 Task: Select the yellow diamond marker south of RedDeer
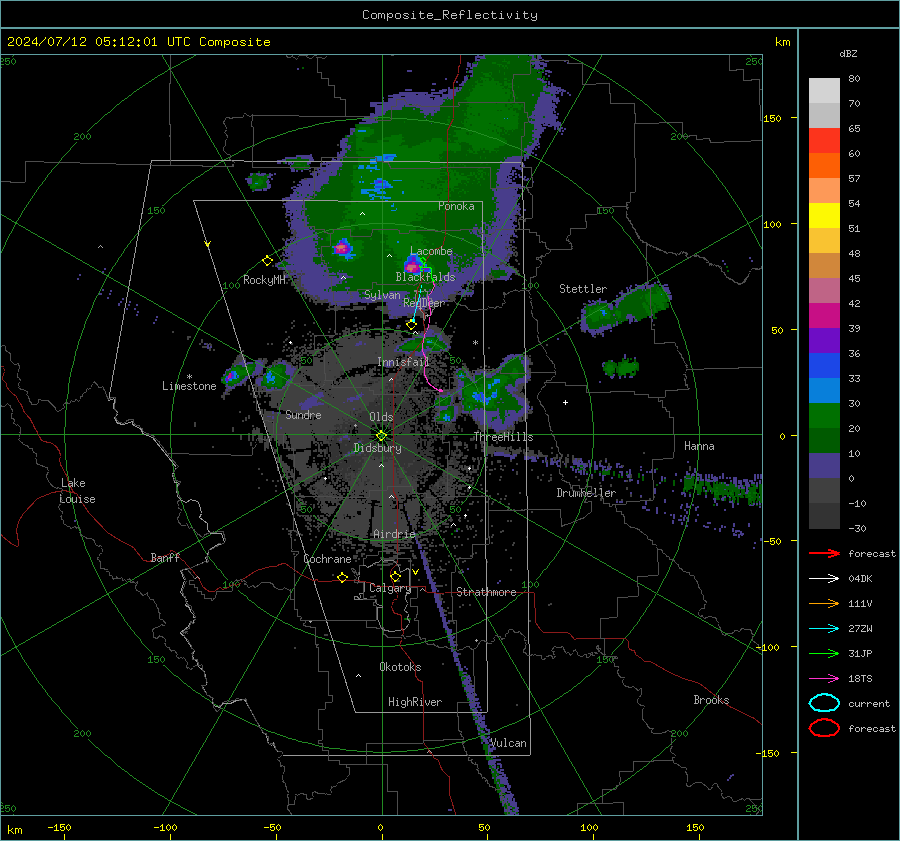[411, 325]
